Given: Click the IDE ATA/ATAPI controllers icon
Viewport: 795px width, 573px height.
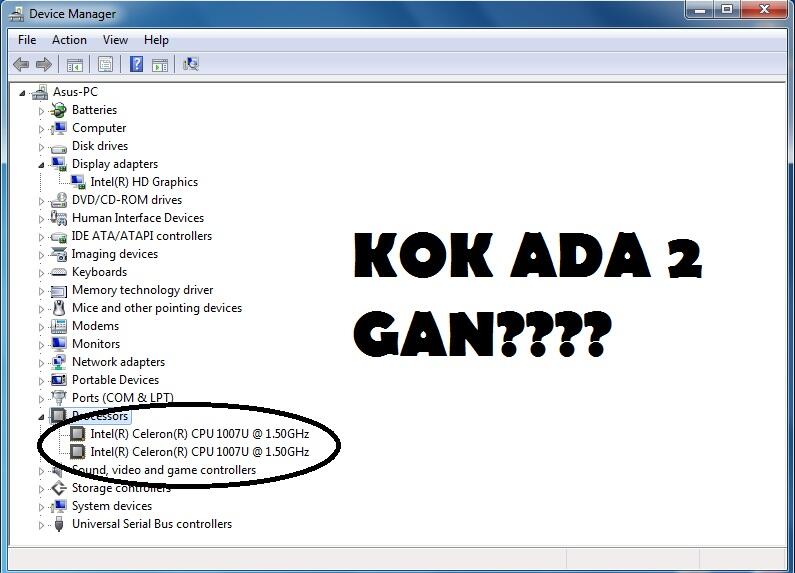Looking at the screenshot, I should tap(59, 236).
